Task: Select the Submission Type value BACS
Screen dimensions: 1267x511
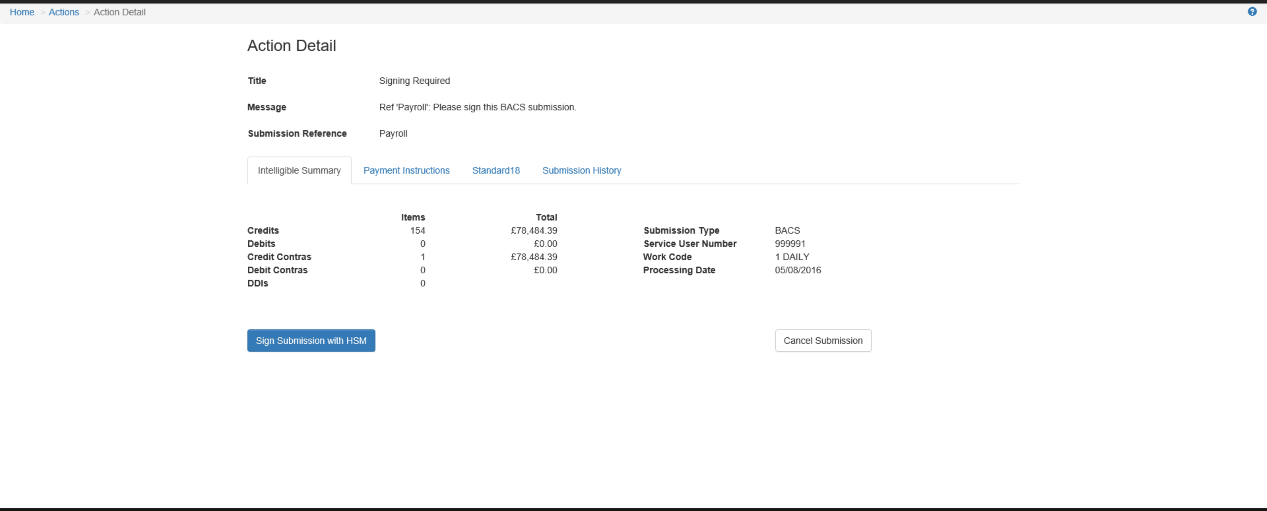Action: [788, 231]
